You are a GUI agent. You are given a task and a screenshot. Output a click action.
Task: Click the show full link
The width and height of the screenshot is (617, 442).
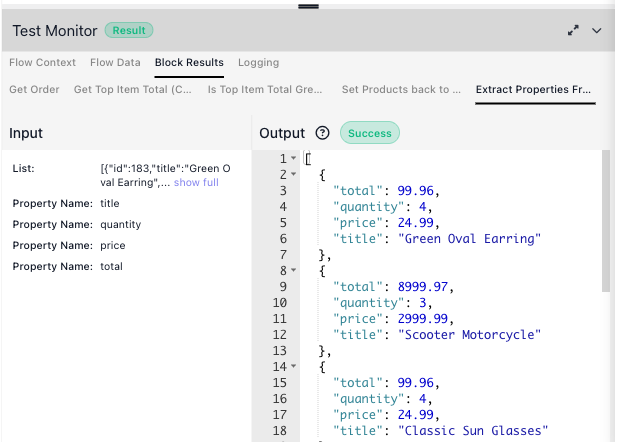(x=196, y=183)
